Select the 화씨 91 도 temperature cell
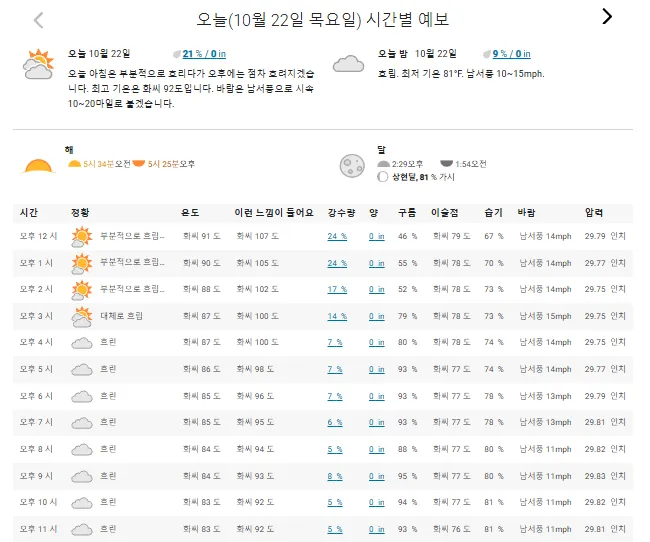The width and height of the screenshot is (650, 542). point(201,236)
